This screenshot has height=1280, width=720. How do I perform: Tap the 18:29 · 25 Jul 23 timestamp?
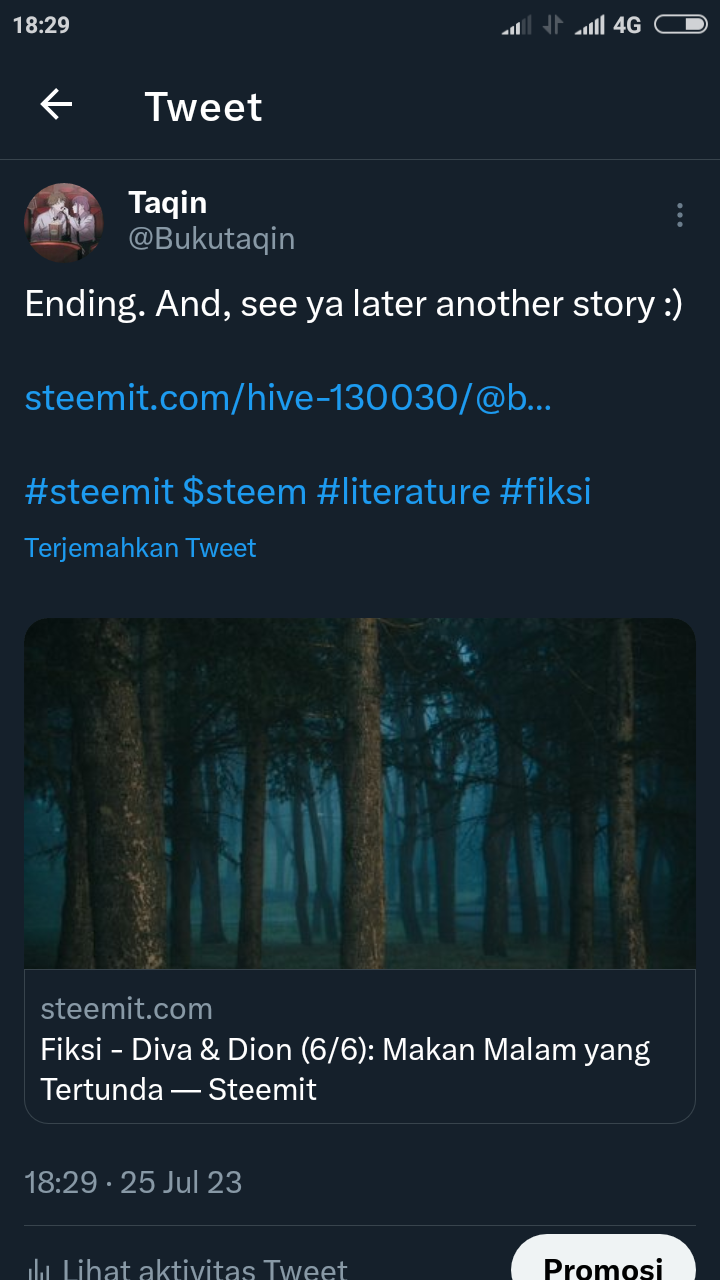click(x=133, y=1183)
